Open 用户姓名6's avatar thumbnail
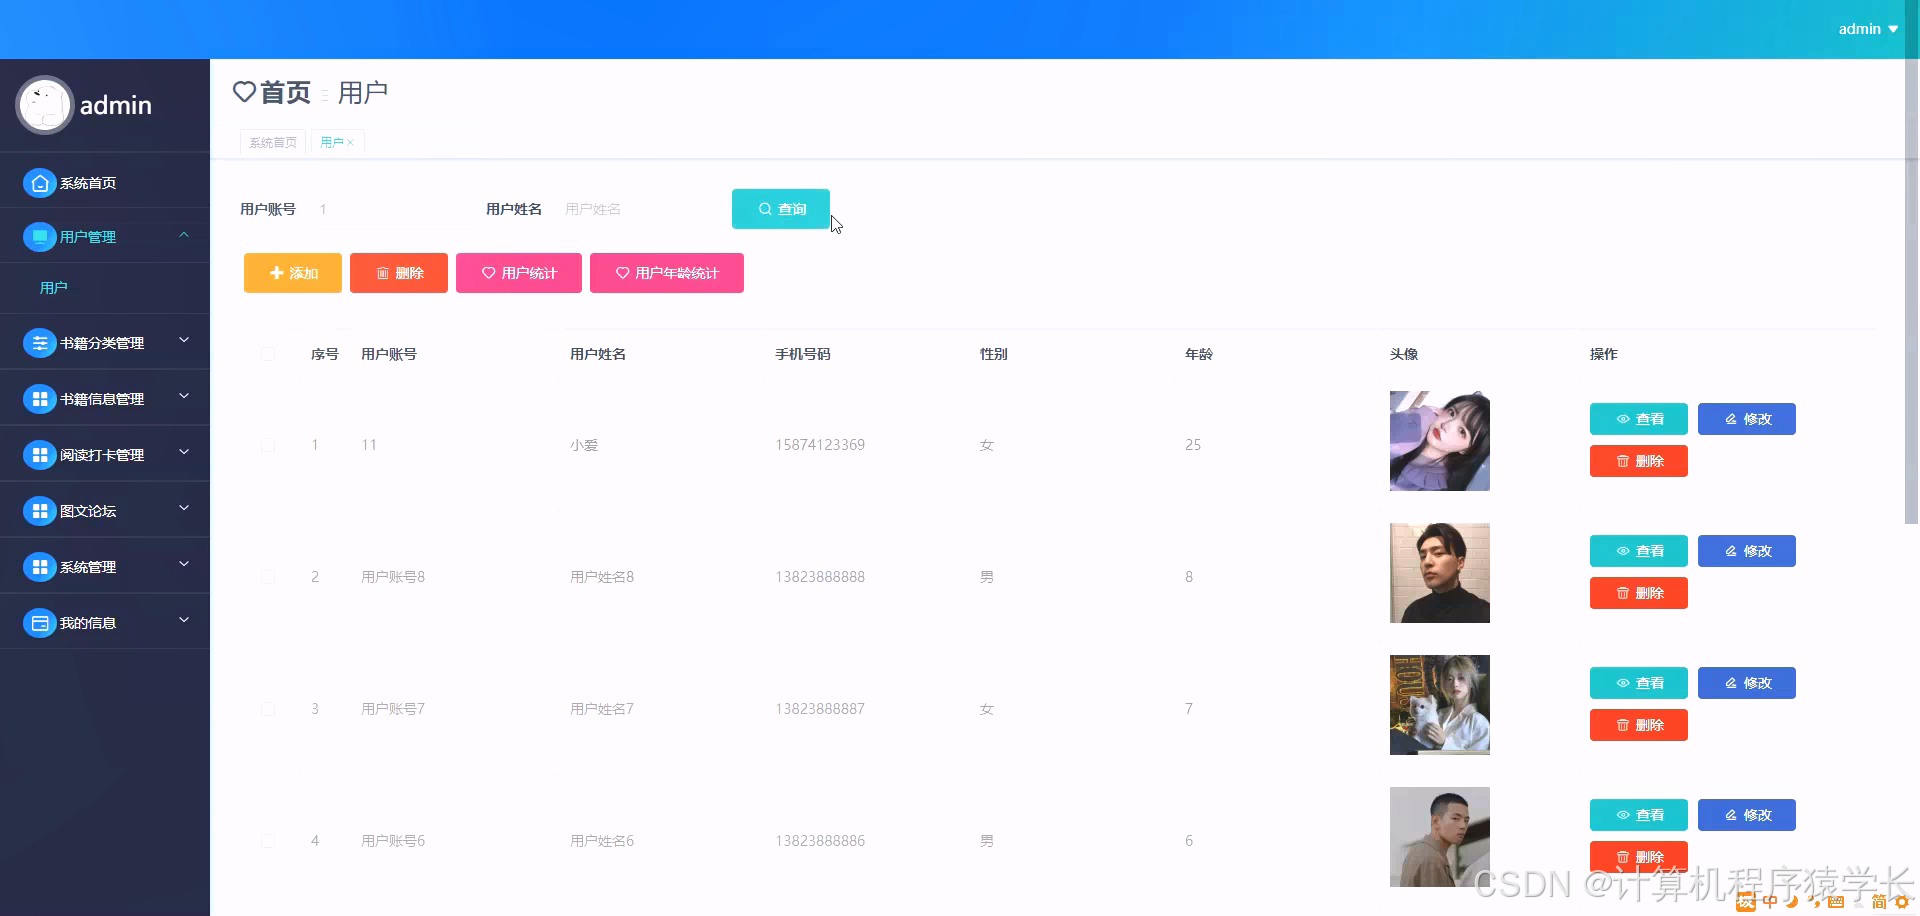This screenshot has width=1920, height=916. (1440, 837)
